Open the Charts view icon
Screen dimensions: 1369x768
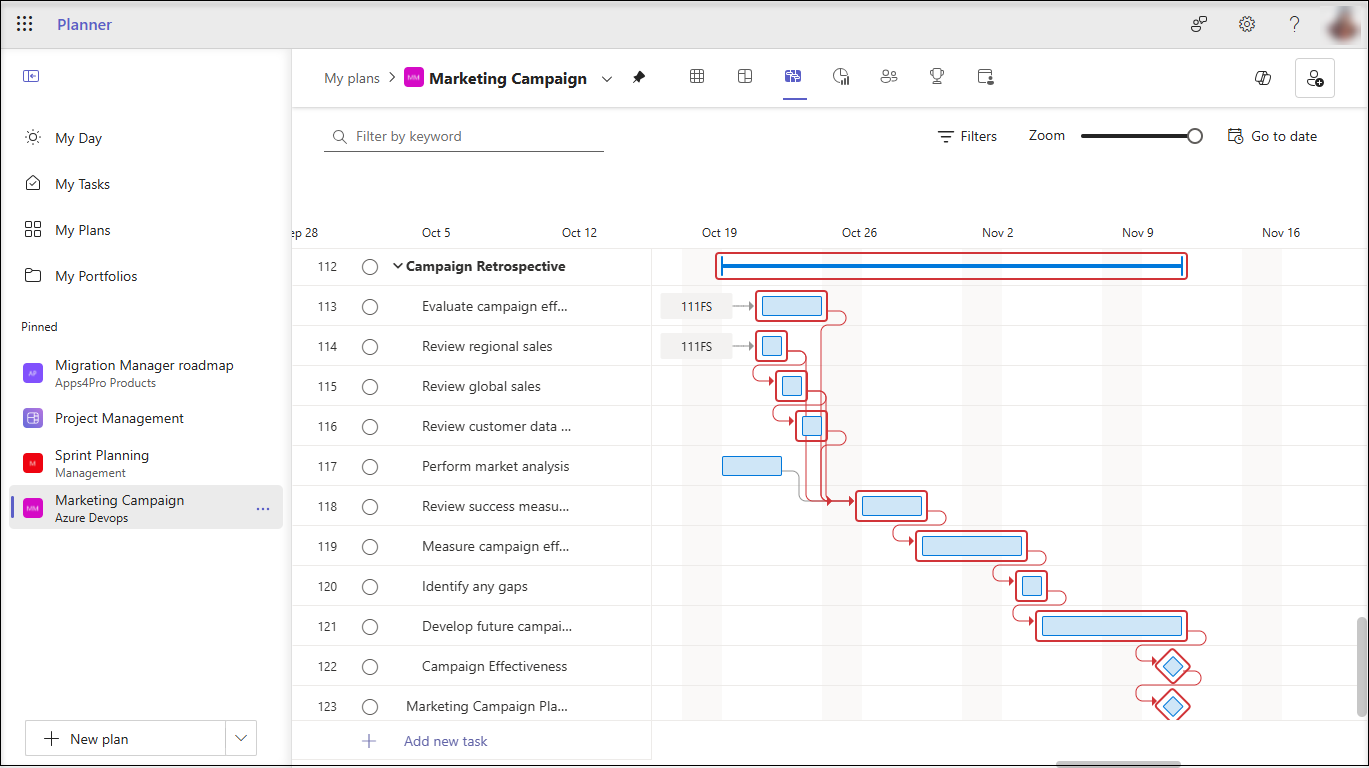tap(841, 77)
